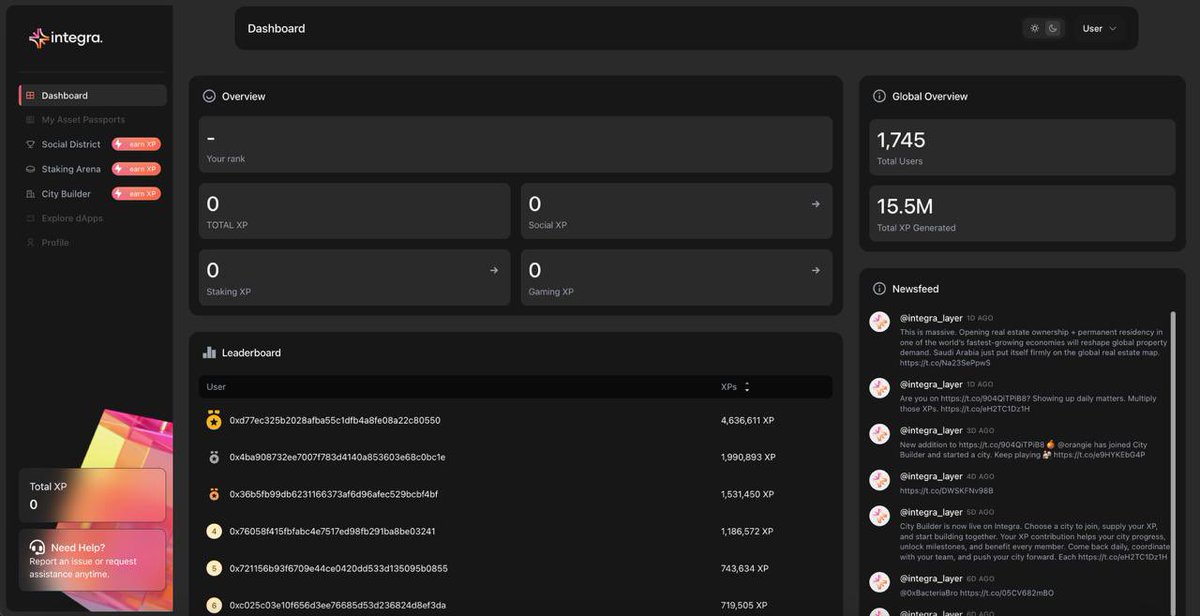
Task: Click the 4,636,611 XP value
Action: [747, 421]
